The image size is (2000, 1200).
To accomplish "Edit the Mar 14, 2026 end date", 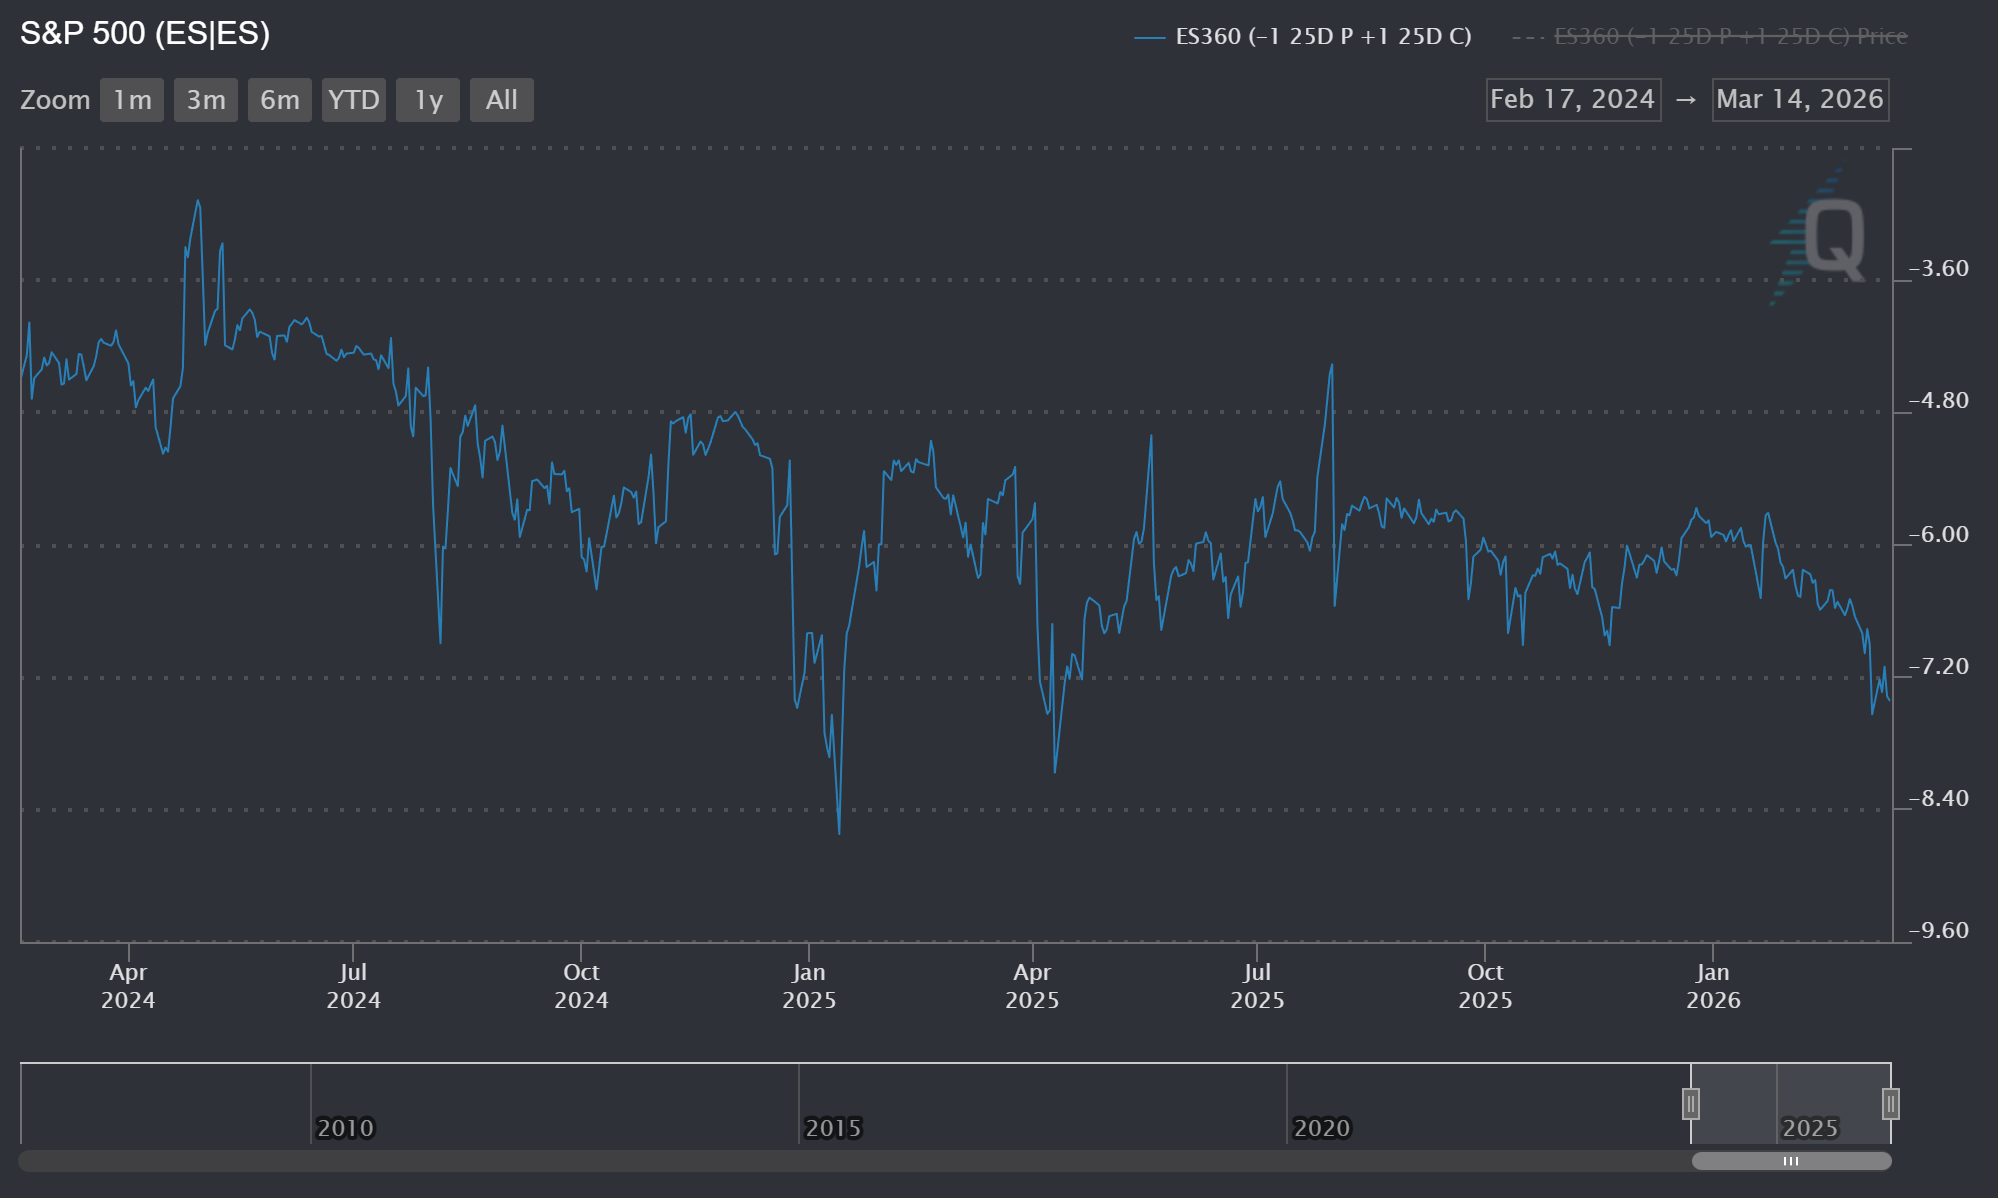I will pos(1800,100).
